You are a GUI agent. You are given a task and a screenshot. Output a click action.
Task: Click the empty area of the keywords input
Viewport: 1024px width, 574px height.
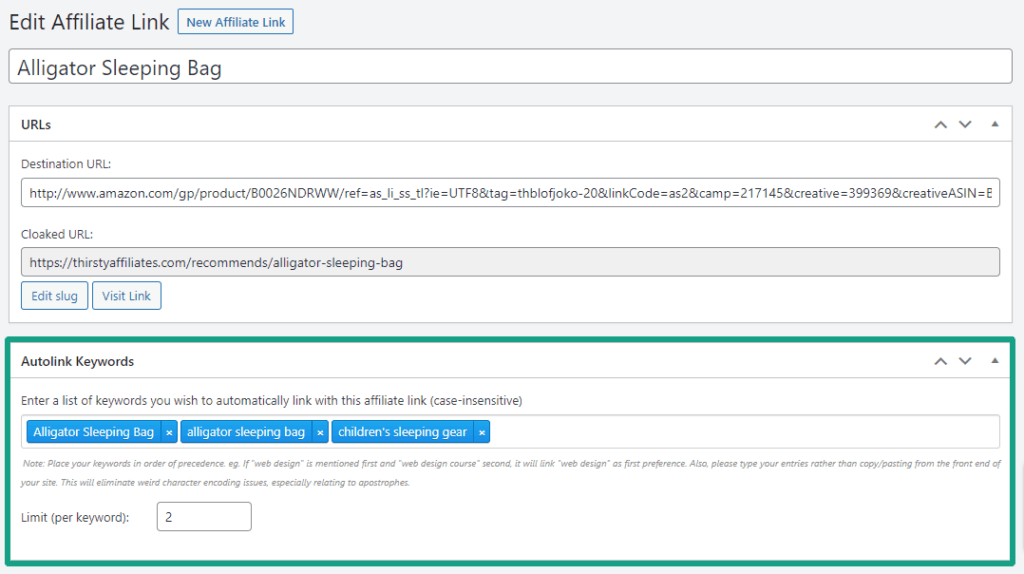[744, 432]
